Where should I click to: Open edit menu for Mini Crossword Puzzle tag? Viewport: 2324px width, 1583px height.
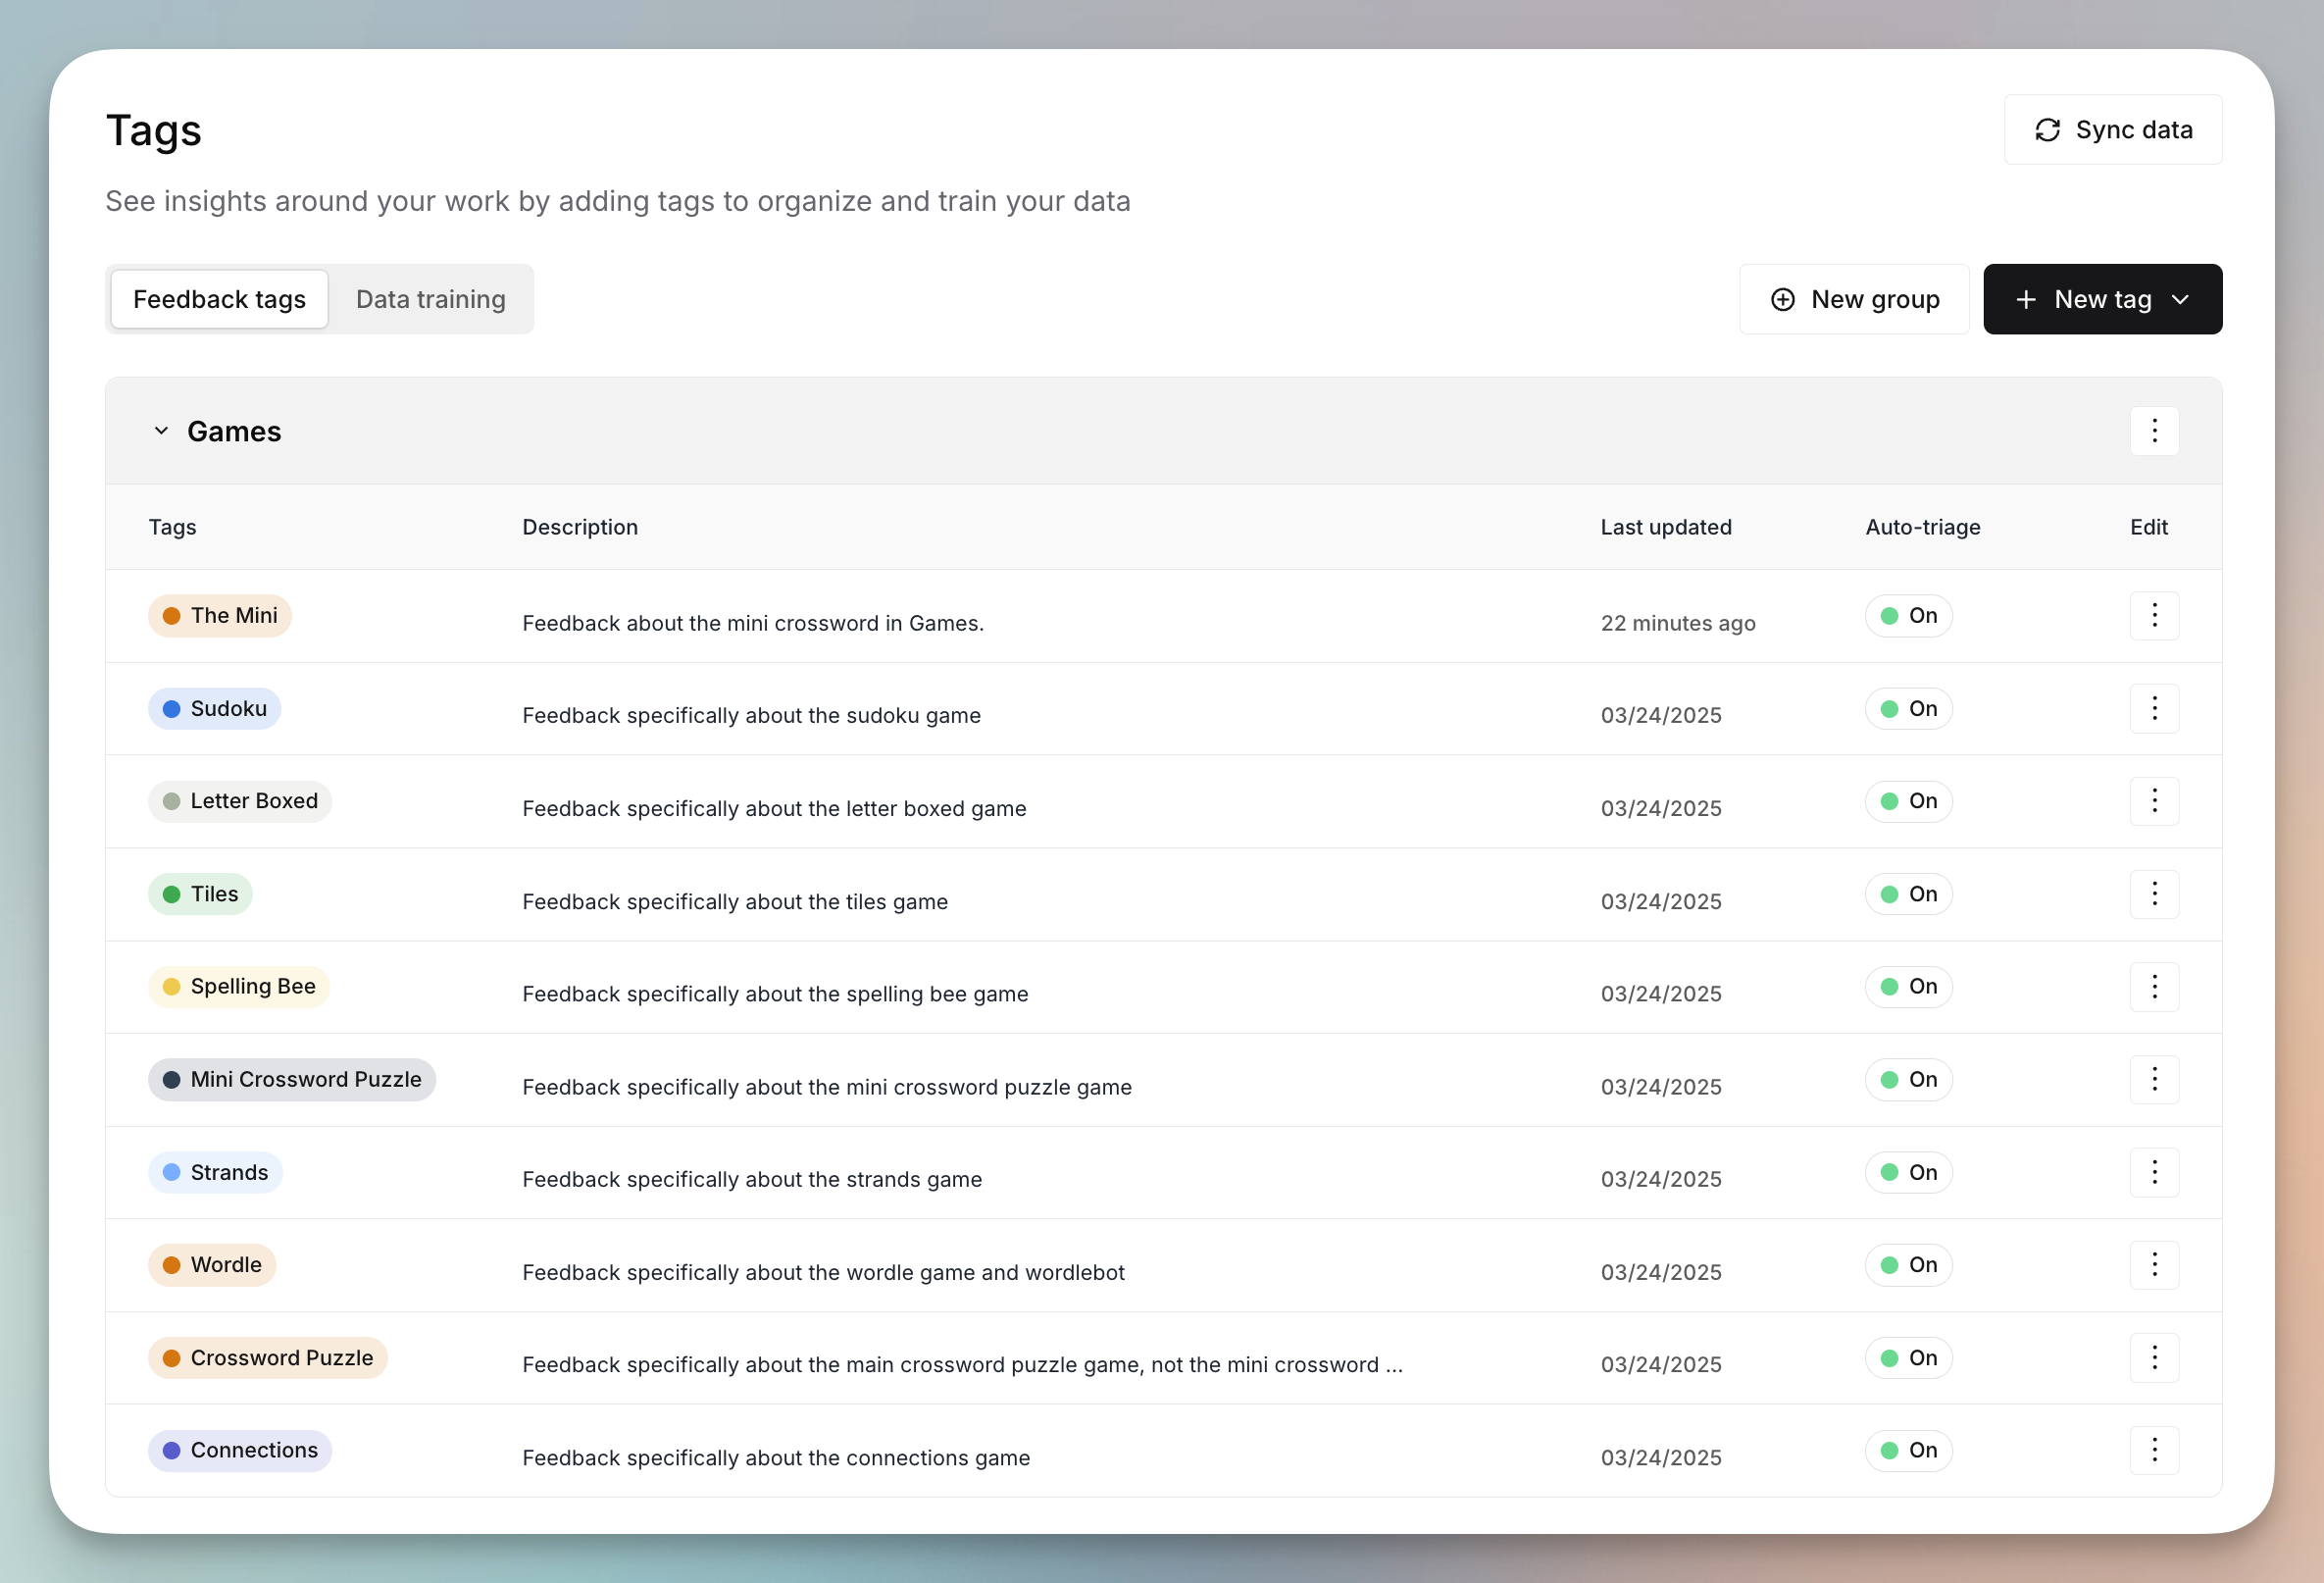tap(2154, 1080)
